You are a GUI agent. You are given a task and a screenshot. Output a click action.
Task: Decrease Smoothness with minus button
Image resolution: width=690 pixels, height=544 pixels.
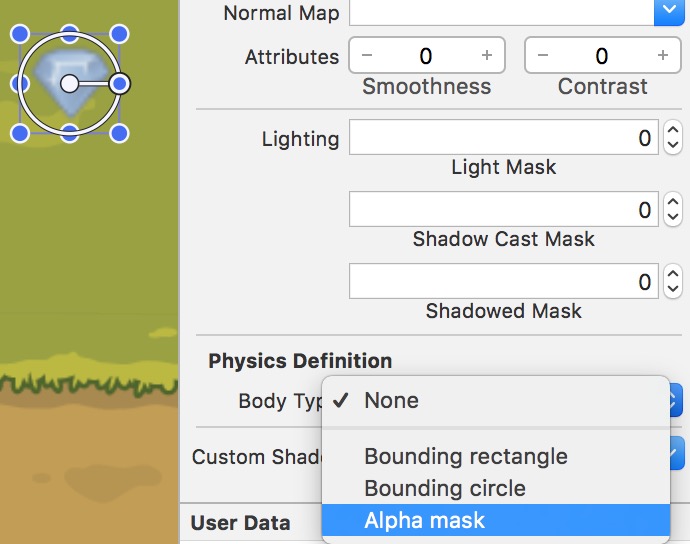pos(367,56)
